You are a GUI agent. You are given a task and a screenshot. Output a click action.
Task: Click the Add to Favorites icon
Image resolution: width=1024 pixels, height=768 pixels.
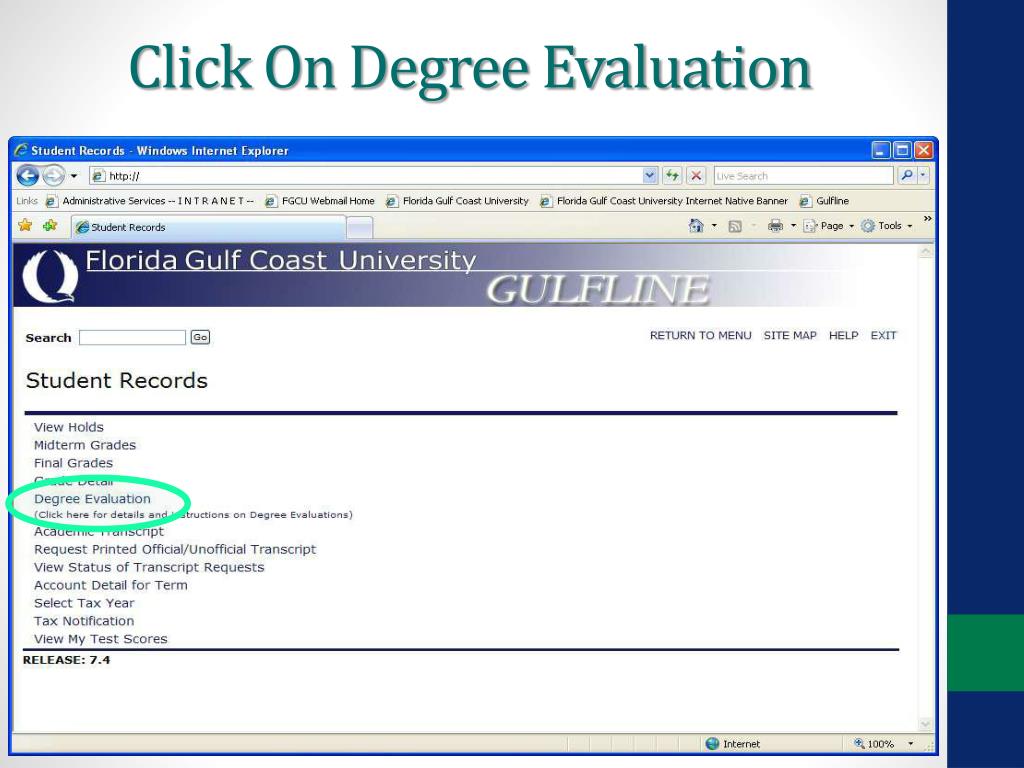[x=50, y=226]
